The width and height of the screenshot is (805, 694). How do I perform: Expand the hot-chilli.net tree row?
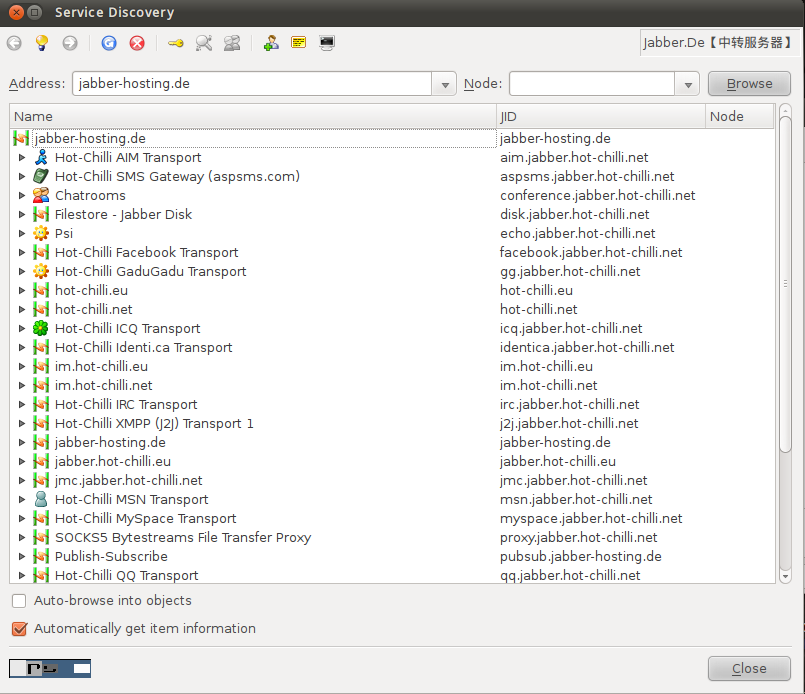[22, 309]
